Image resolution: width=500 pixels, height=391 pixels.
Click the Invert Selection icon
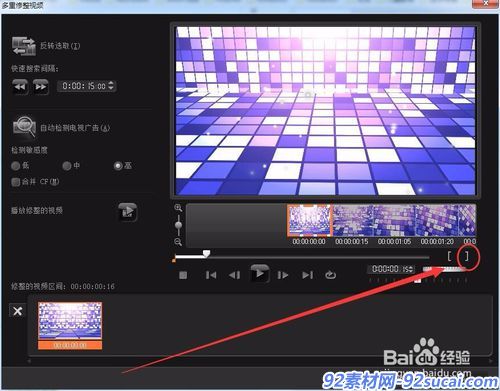(24, 46)
